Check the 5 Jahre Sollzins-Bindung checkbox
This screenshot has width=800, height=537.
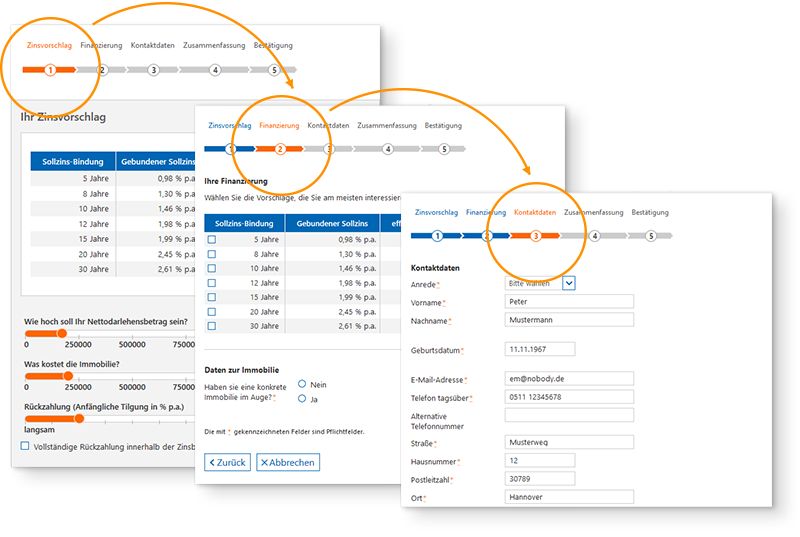tap(211, 240)
